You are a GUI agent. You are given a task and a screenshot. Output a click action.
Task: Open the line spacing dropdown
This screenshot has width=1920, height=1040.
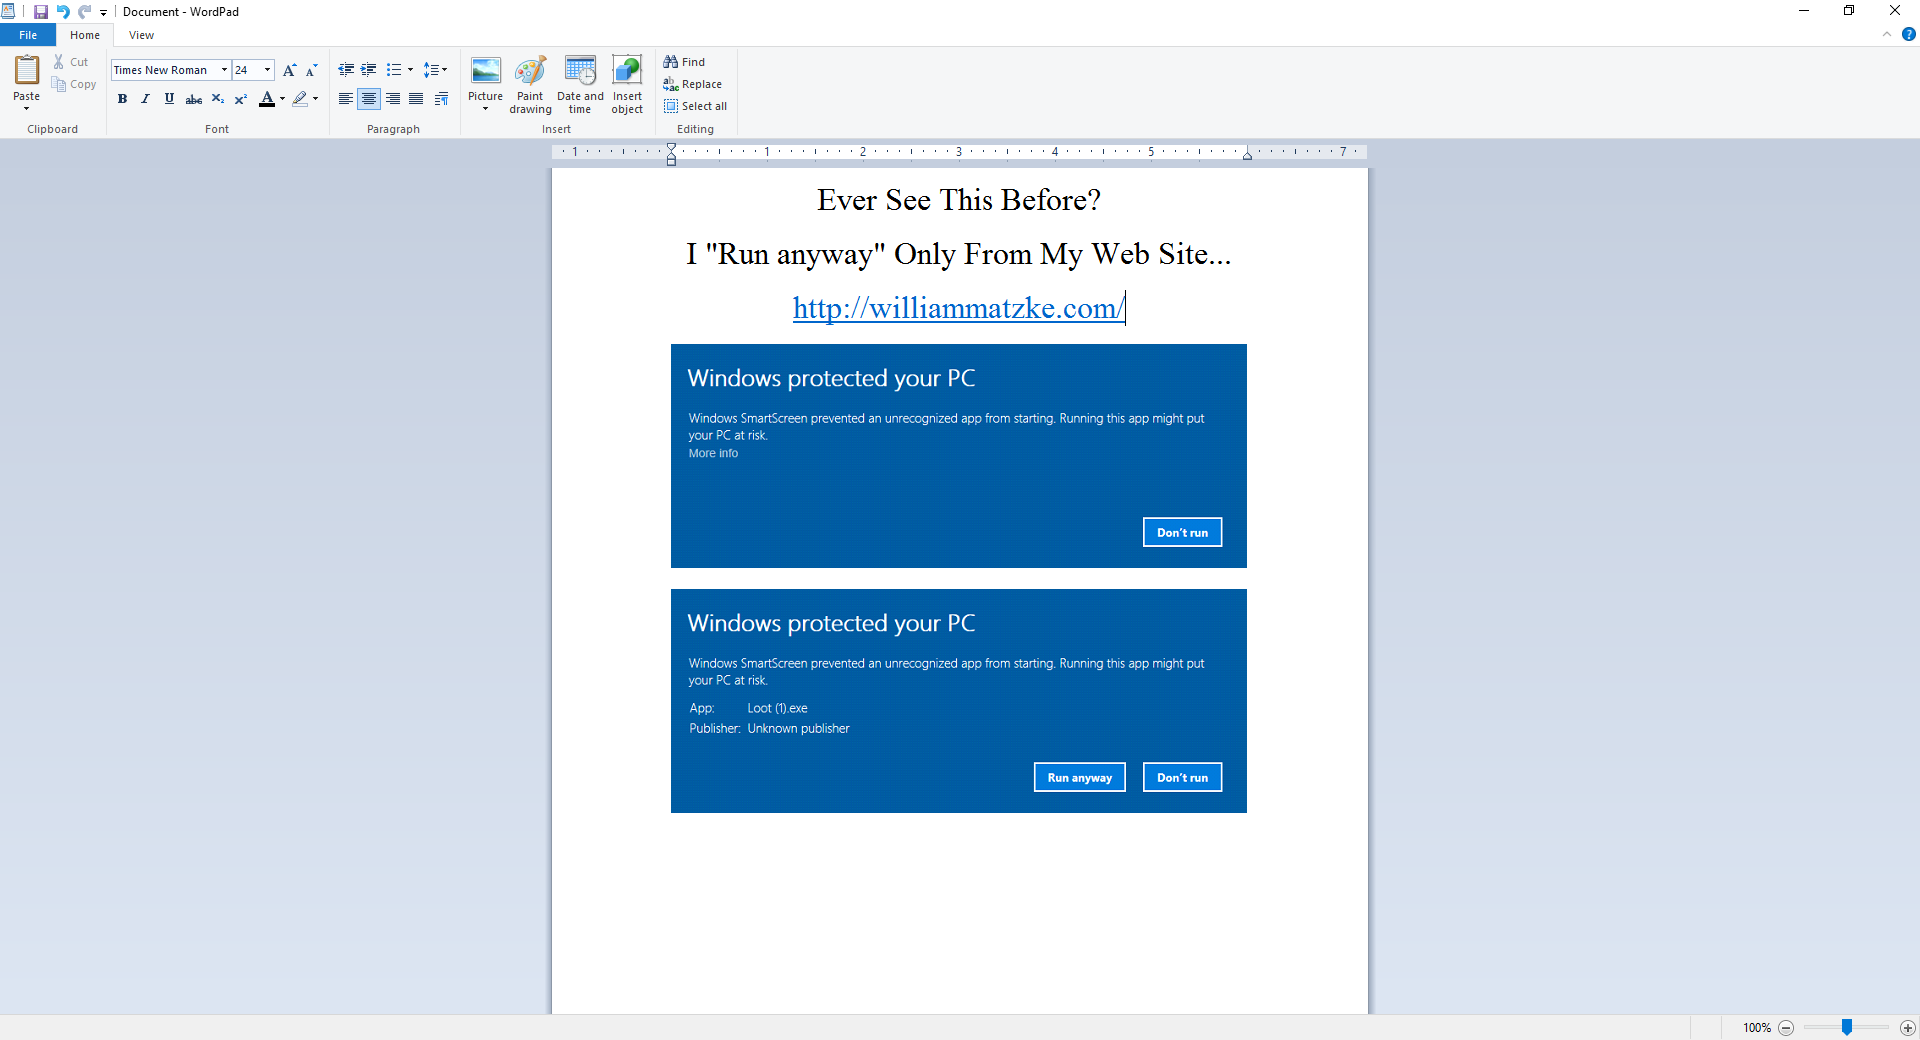pos(435,70)
